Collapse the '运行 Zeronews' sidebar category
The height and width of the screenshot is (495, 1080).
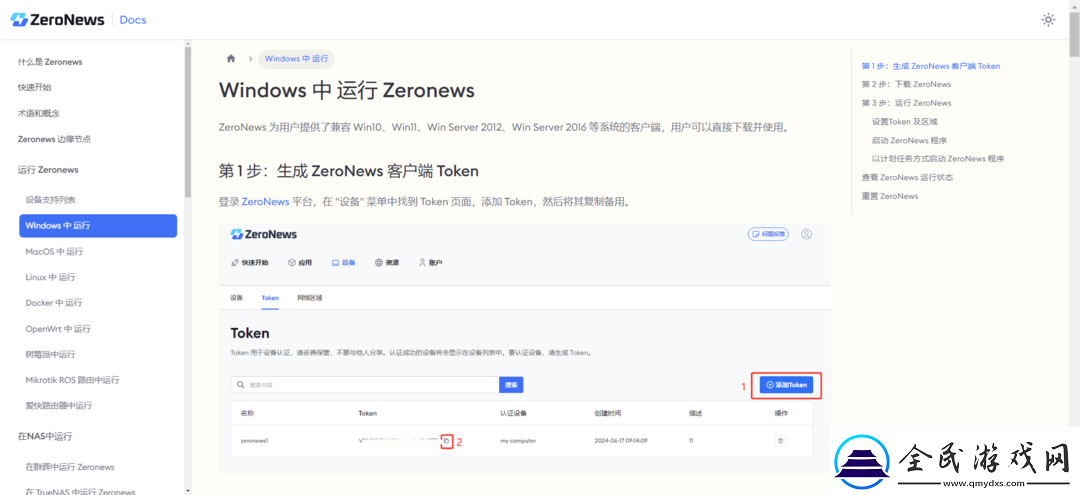48,169
